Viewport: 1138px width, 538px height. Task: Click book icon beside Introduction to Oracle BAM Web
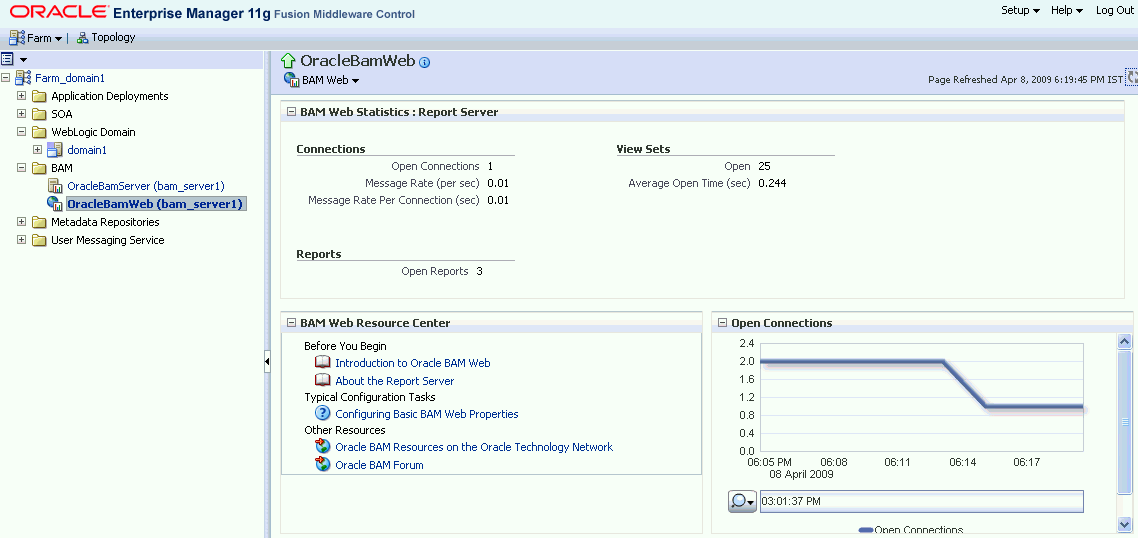(323, 362)
